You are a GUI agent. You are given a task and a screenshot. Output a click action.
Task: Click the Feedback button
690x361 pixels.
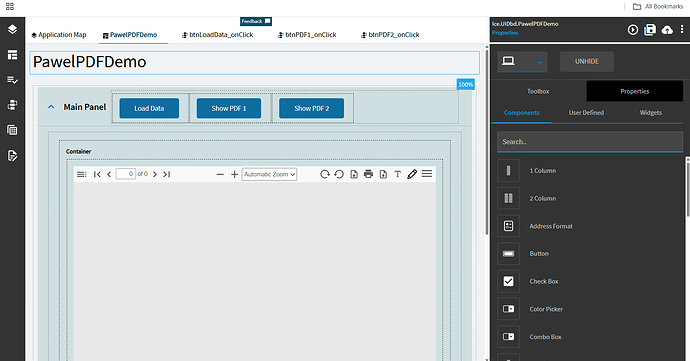(x=256, y=21)
